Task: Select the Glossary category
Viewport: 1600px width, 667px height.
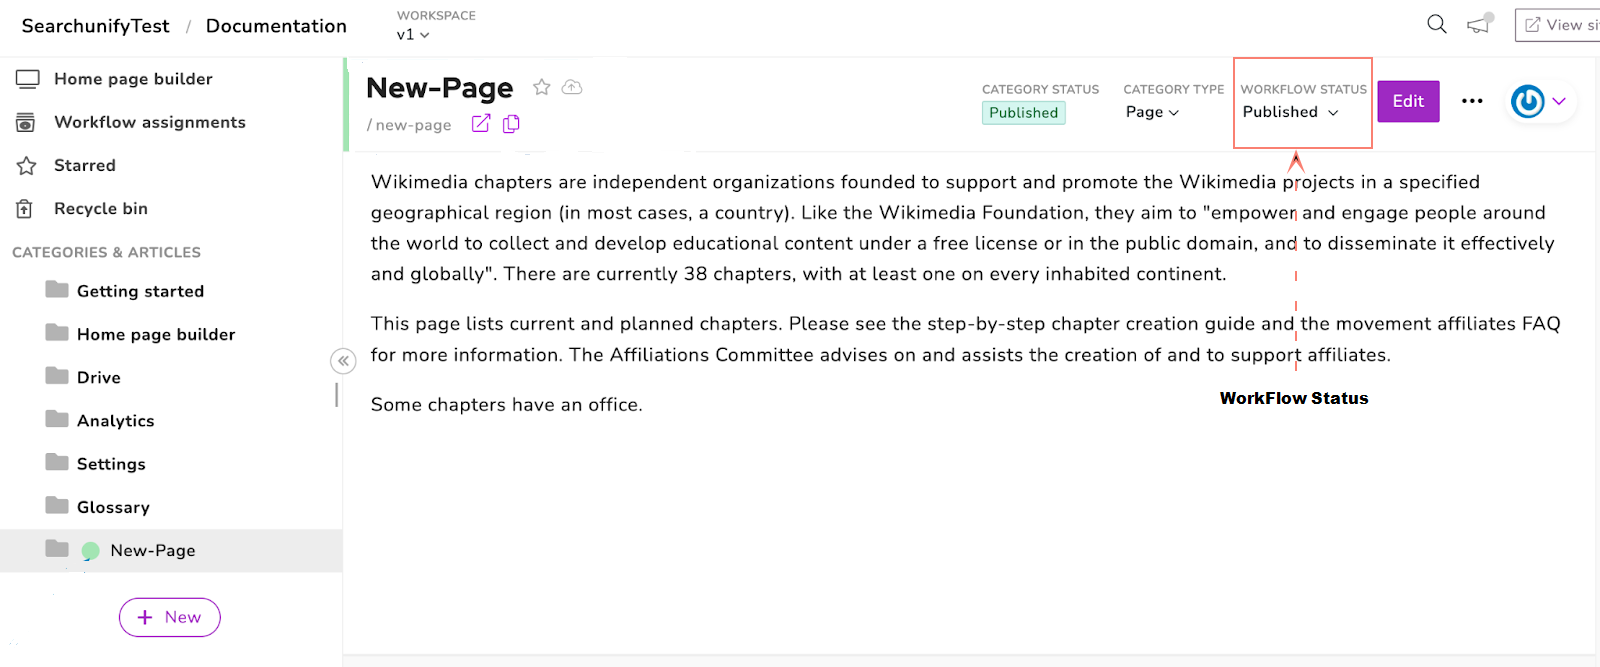Action: (113, 507)
